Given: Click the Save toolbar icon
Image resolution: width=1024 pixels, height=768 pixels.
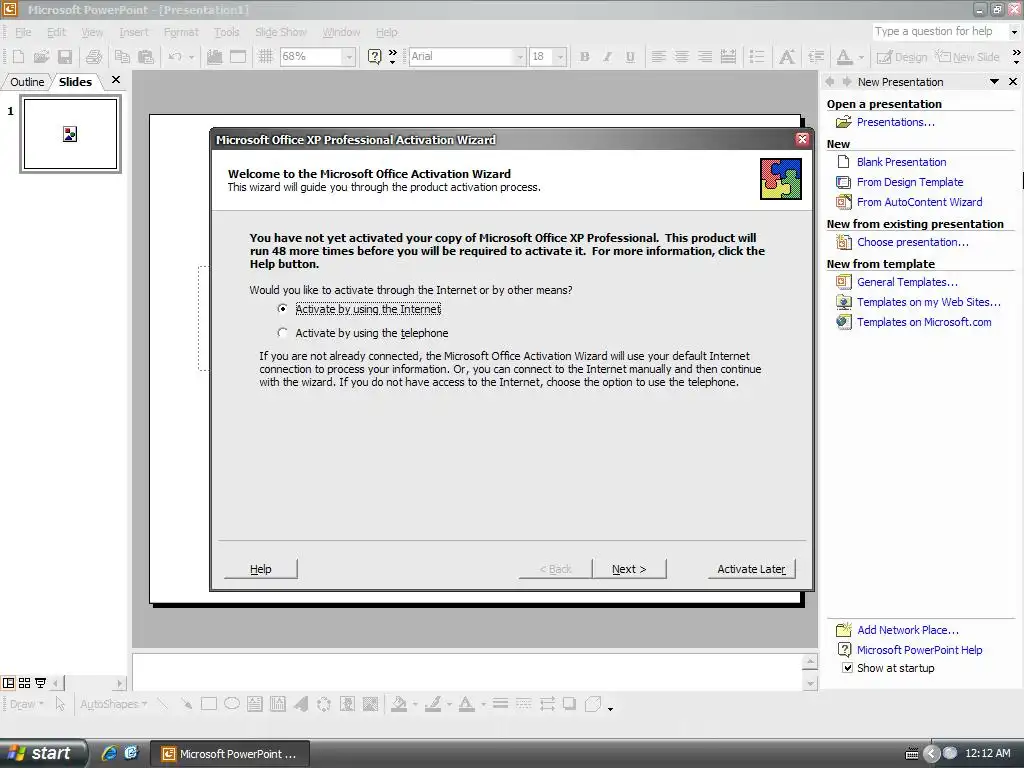Looking at the screenshot, I should (65, 57).
